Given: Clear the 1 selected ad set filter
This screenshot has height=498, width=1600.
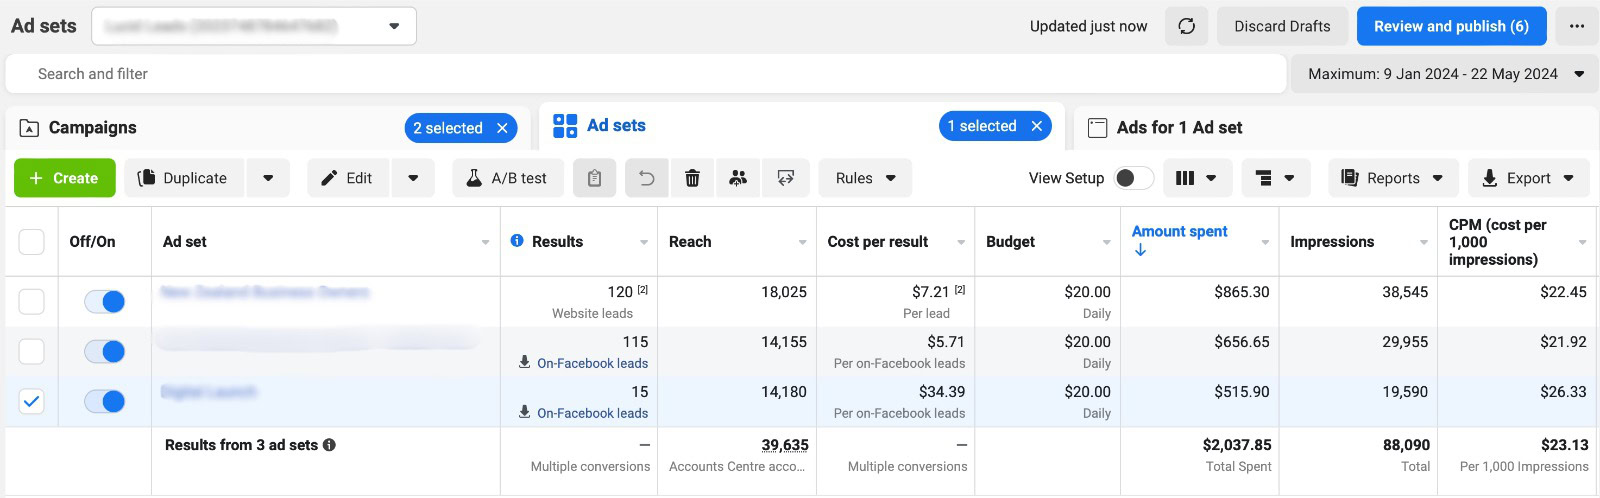Looking at the screenshot, I should pos(1037,126).
